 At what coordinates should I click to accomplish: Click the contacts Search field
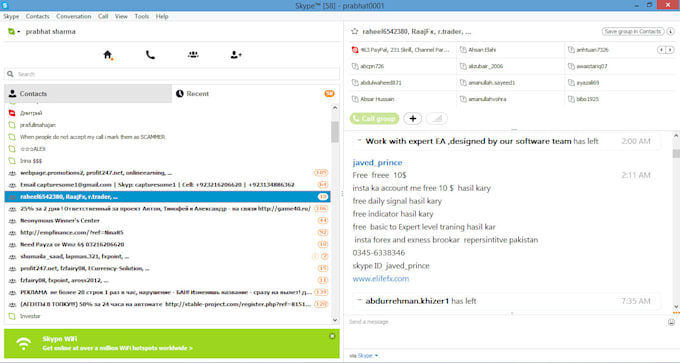point(172,74)
